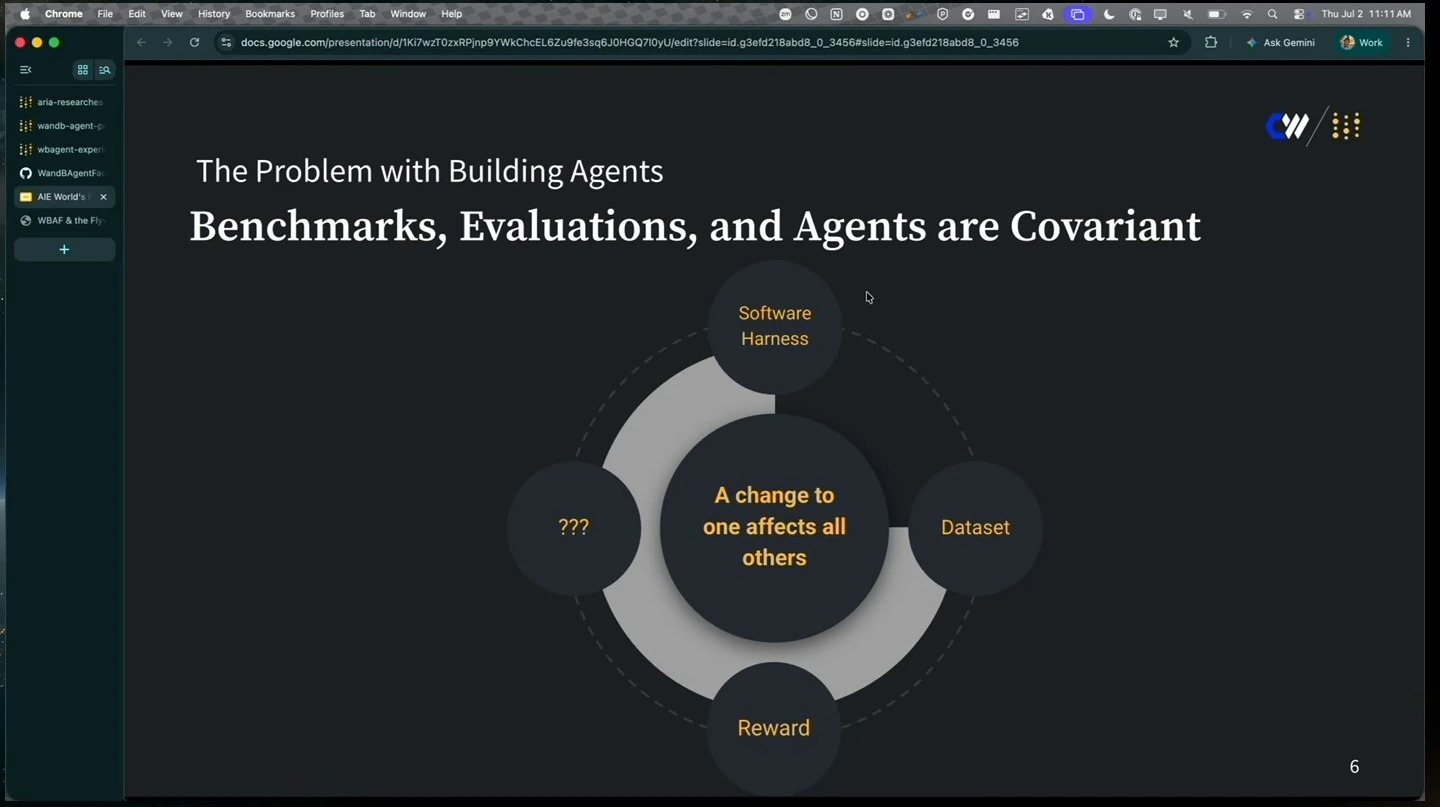Add a new tab with plus button
Viewport: 1440px width, 807px height.
point(64,249)
